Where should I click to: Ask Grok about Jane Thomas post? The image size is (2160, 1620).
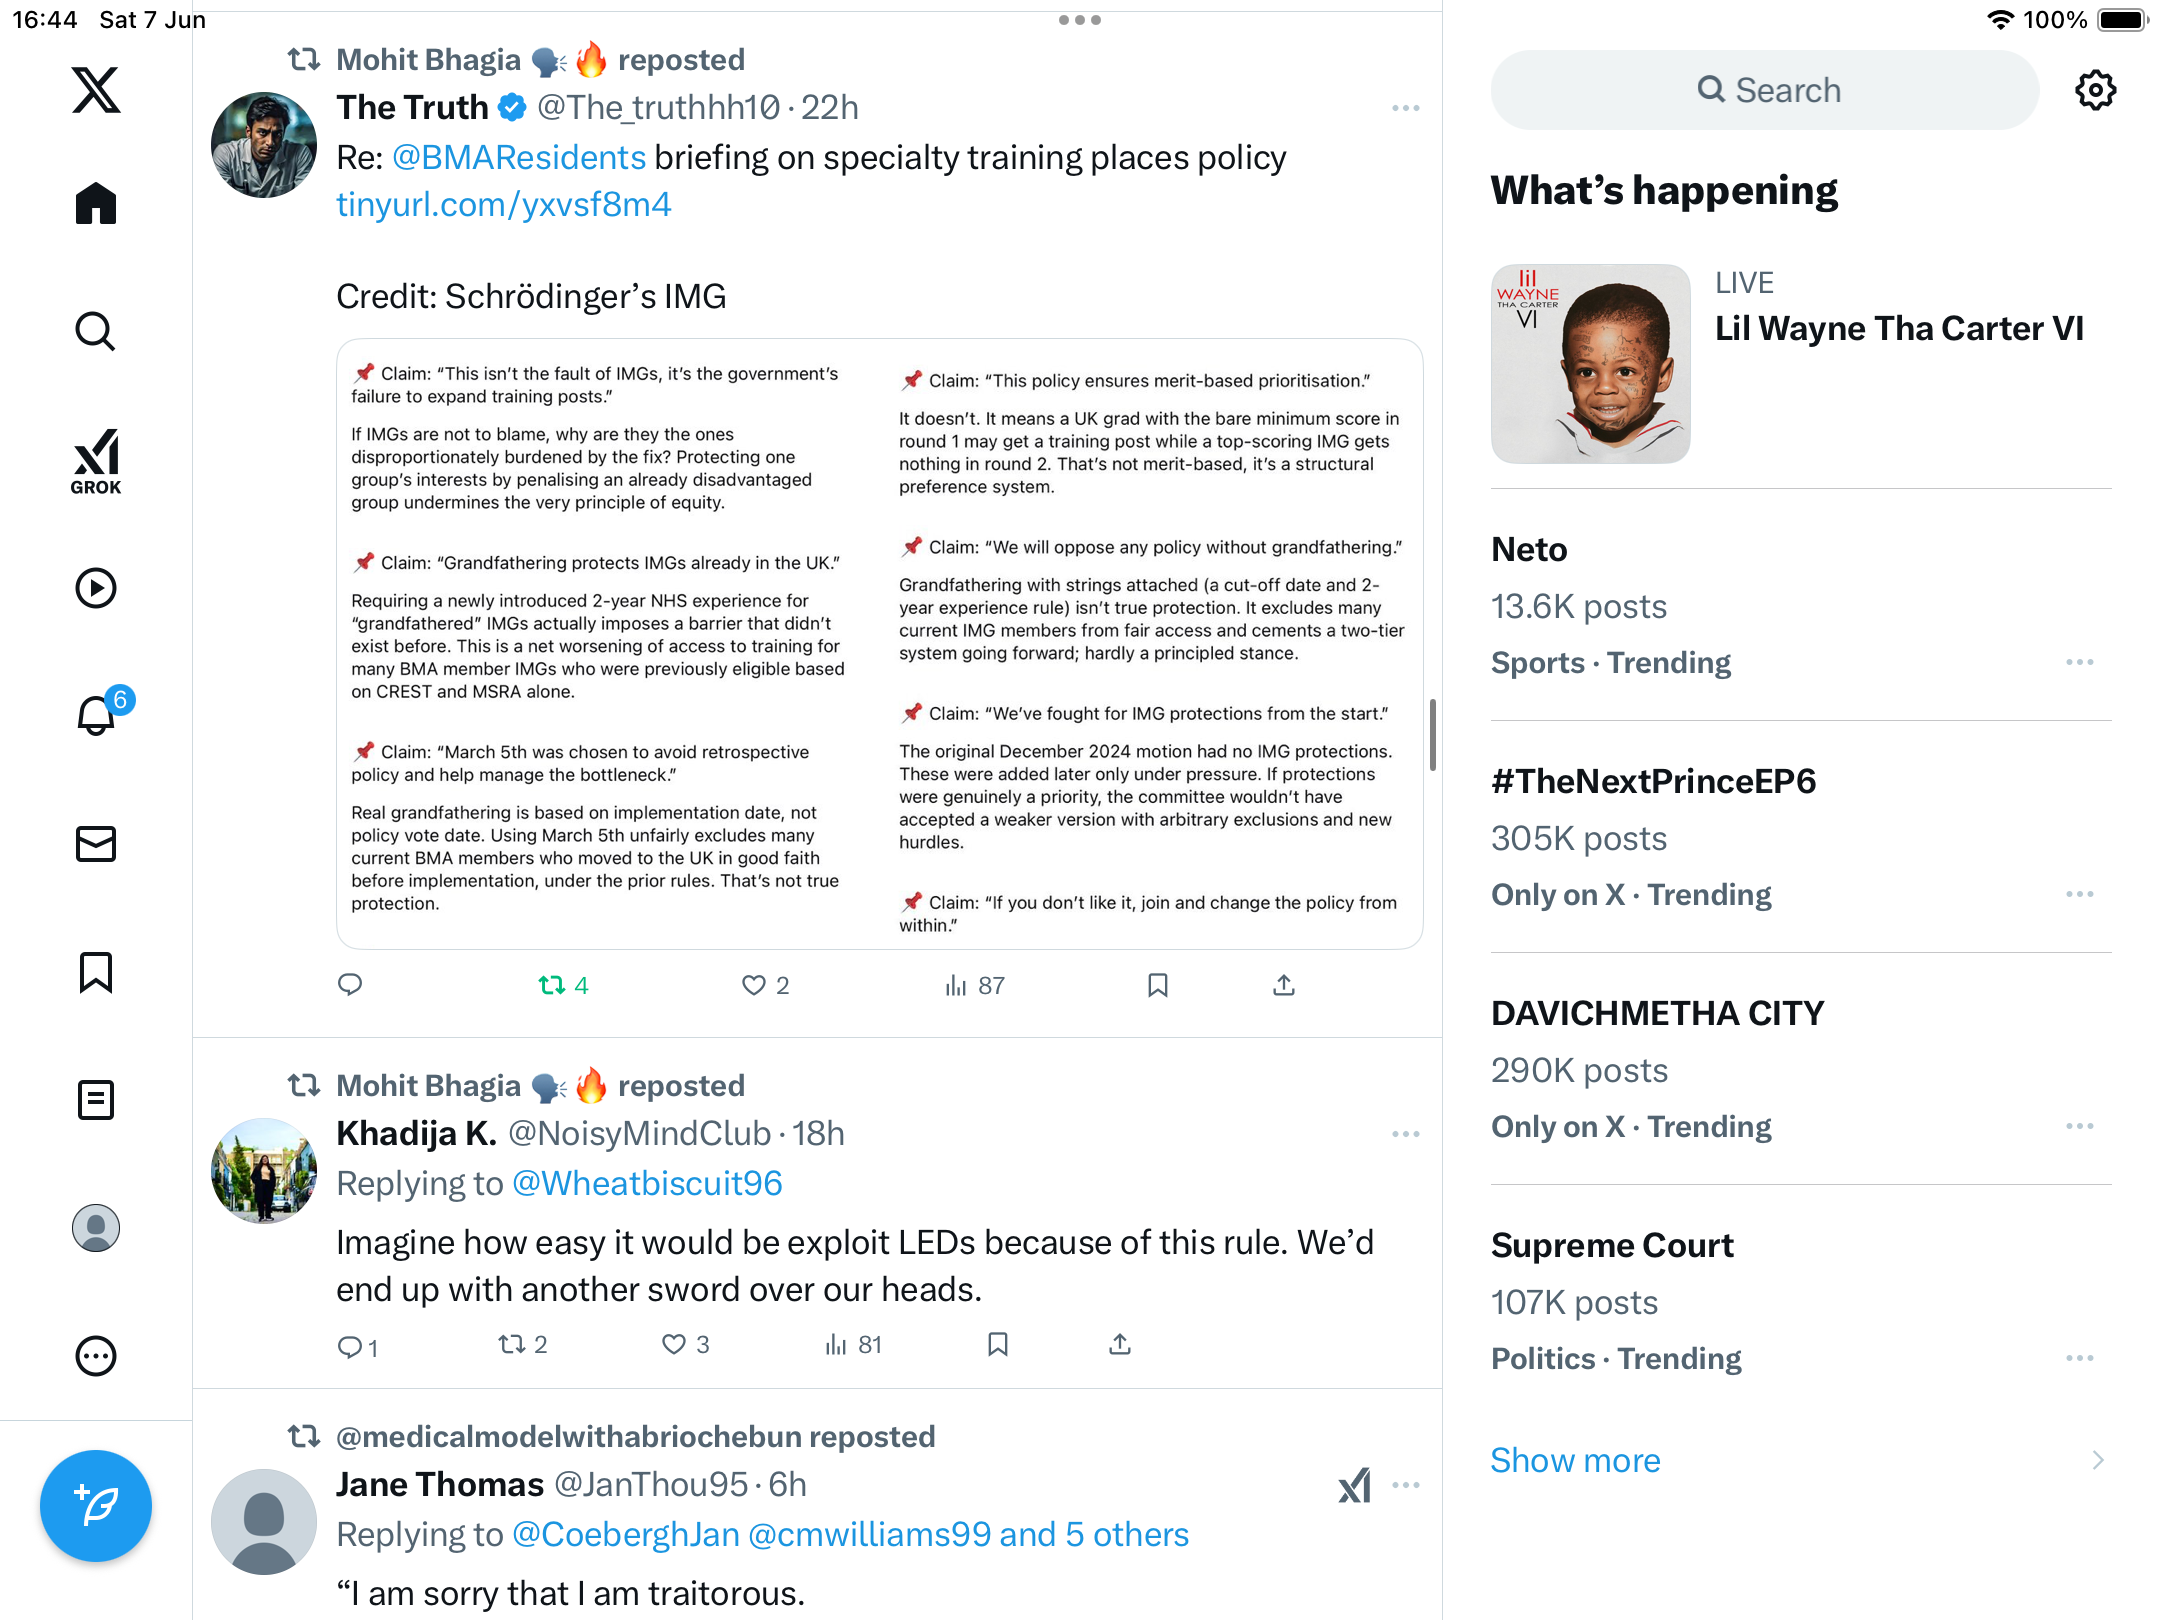click(1354, 1486)
